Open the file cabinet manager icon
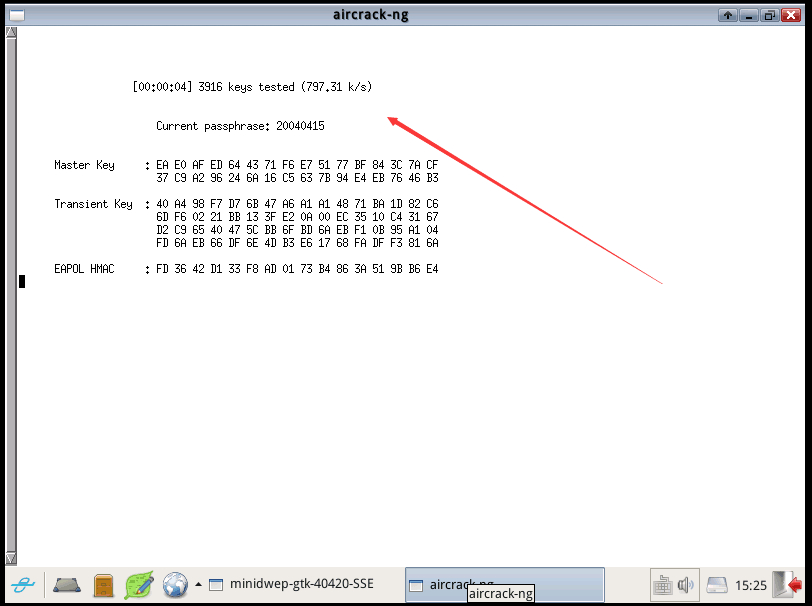The width and height of the screenshot is (812, 606). pos(104,585)
